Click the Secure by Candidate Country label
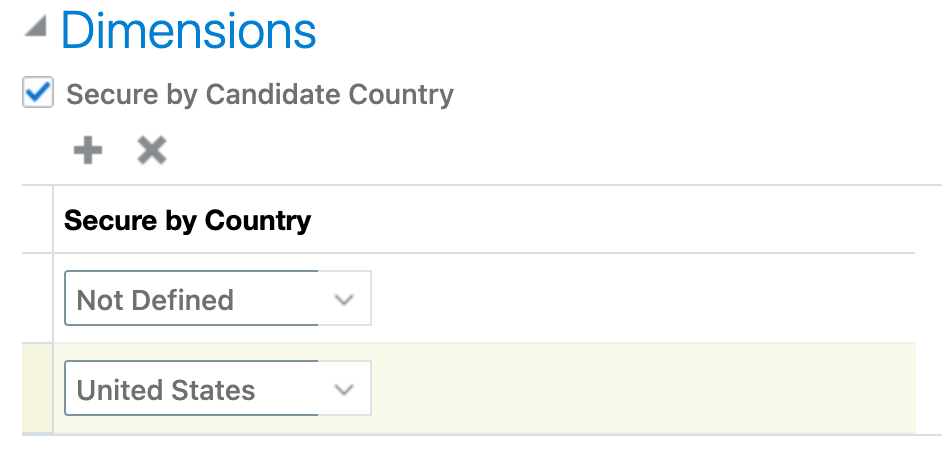The width and height of the screenshot is (942, 452). coord(259,95)
